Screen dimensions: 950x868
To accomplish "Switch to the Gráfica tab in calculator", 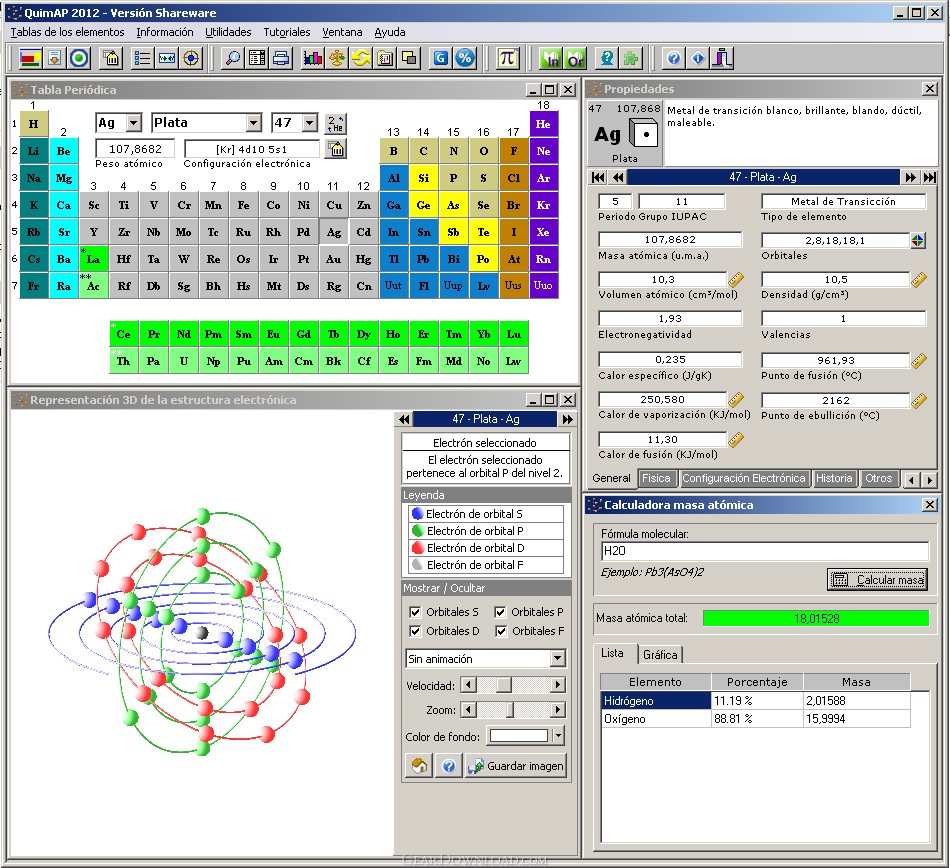I will (660, 655).
